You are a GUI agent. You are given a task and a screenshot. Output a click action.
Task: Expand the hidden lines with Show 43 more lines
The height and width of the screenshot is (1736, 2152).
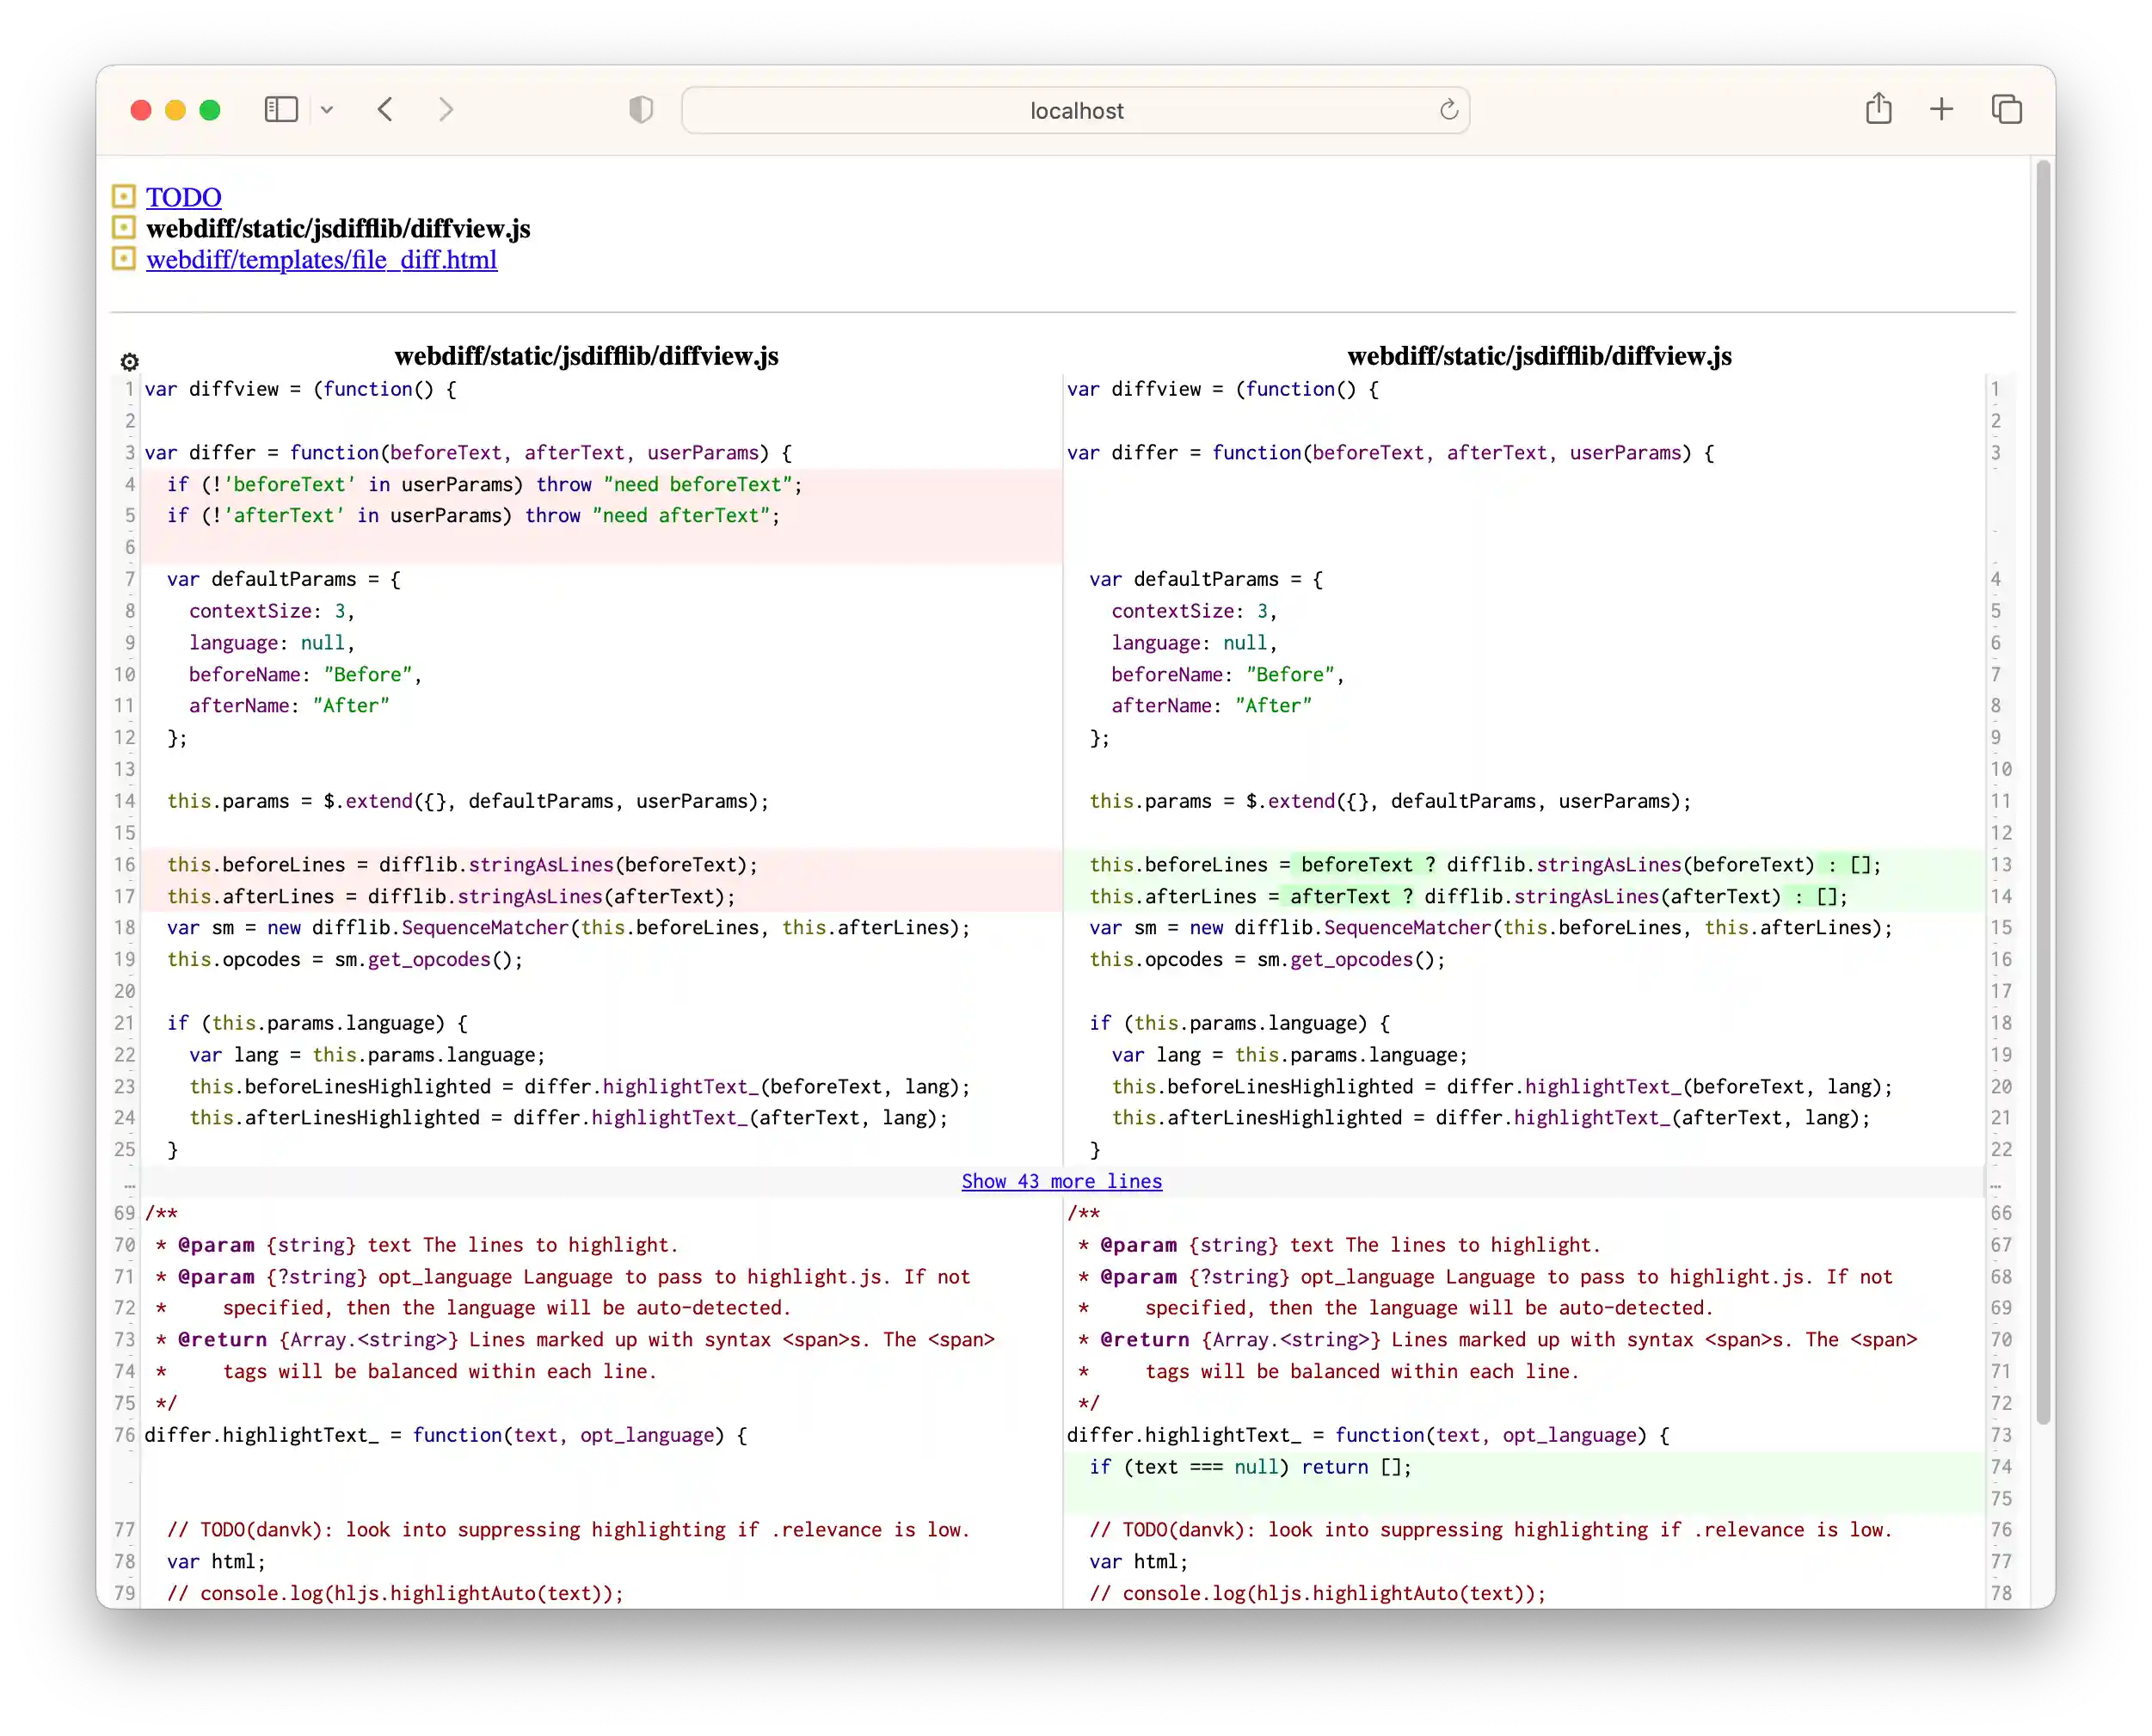coord(1061,1181)
